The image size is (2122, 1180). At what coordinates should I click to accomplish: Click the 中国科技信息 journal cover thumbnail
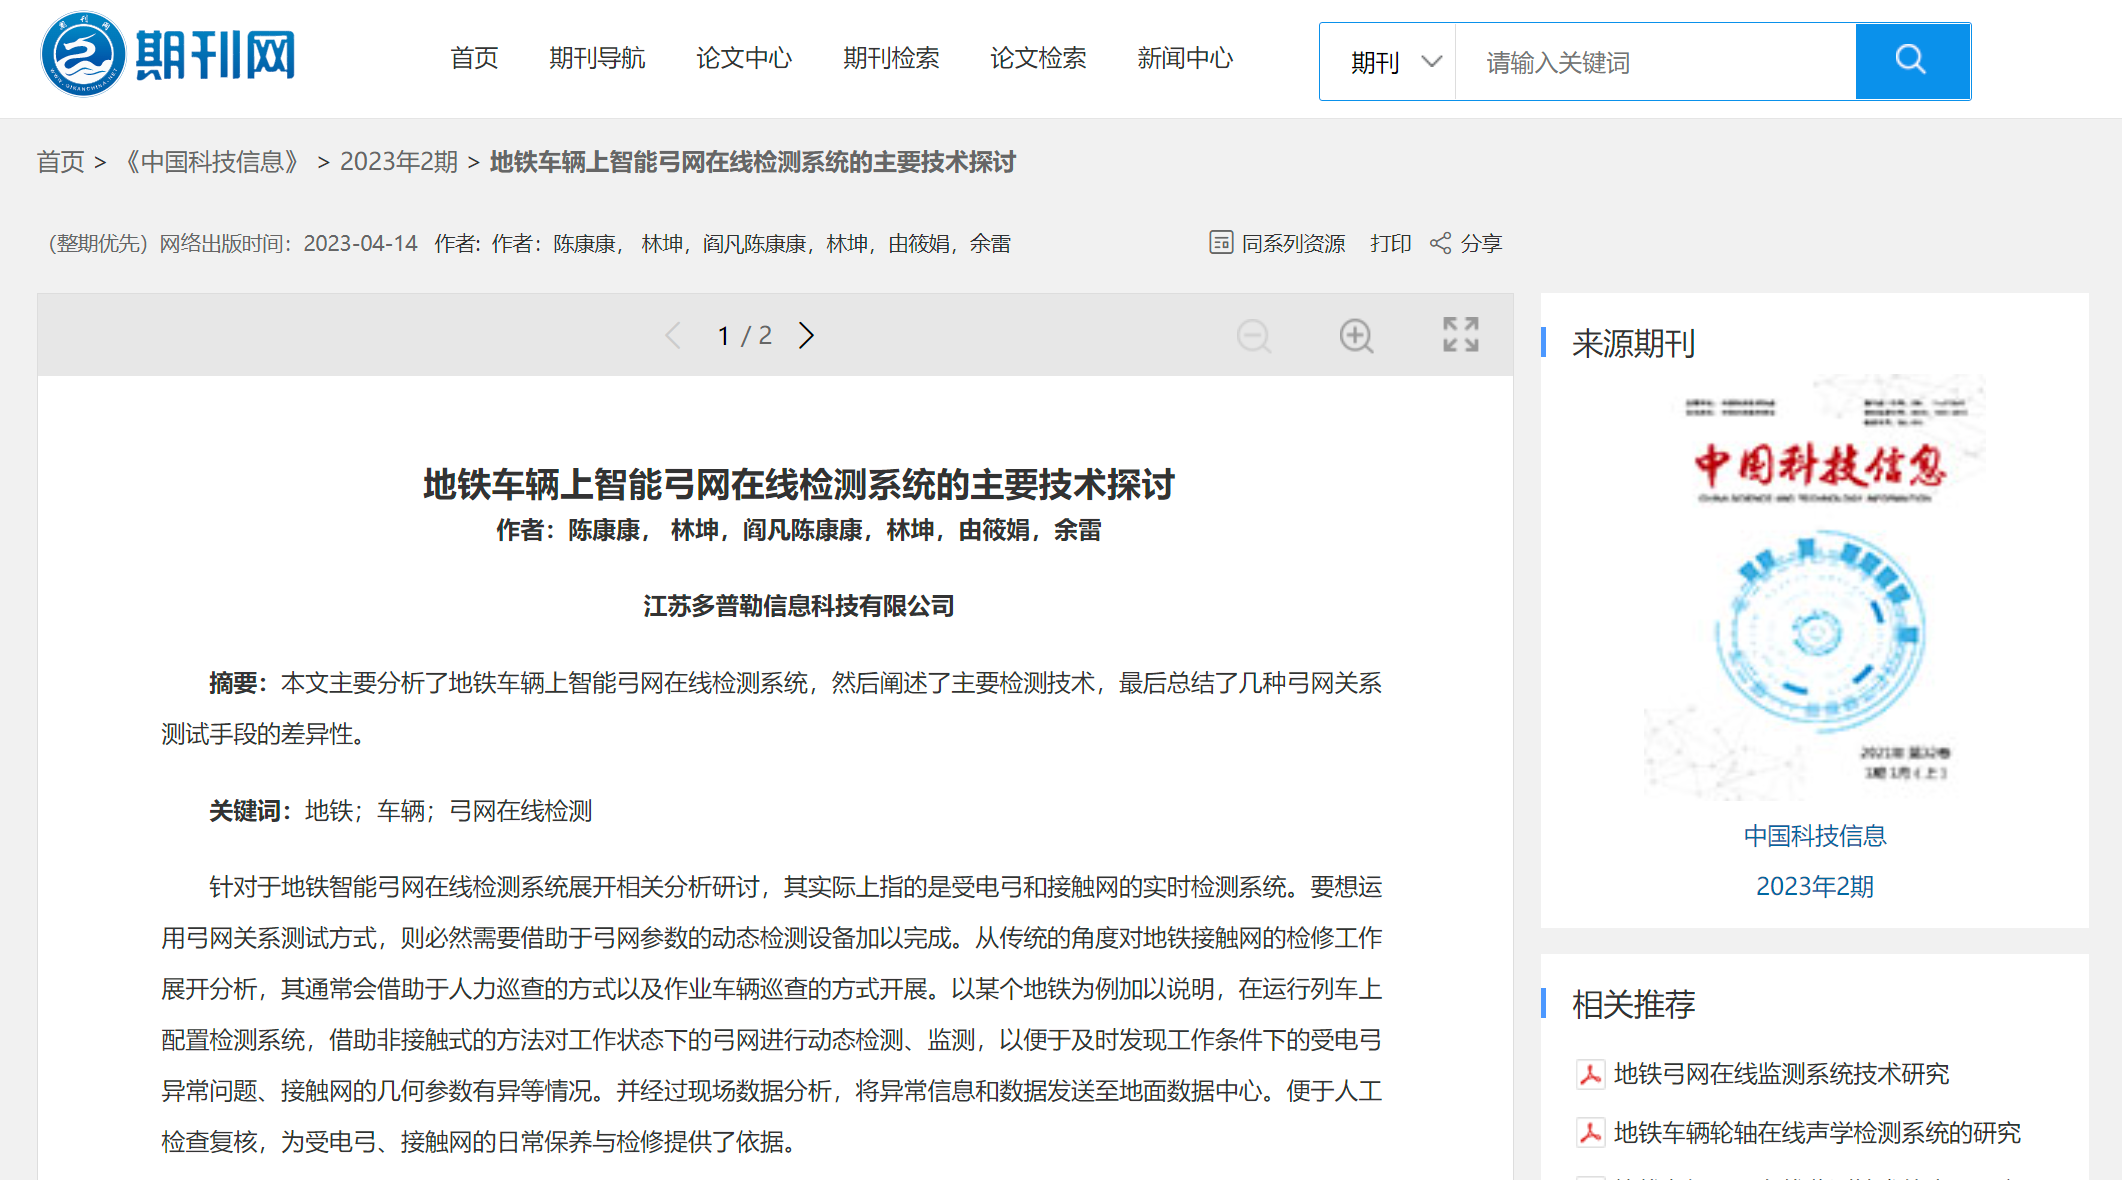pyautogui.click(x=1815, y=587)
